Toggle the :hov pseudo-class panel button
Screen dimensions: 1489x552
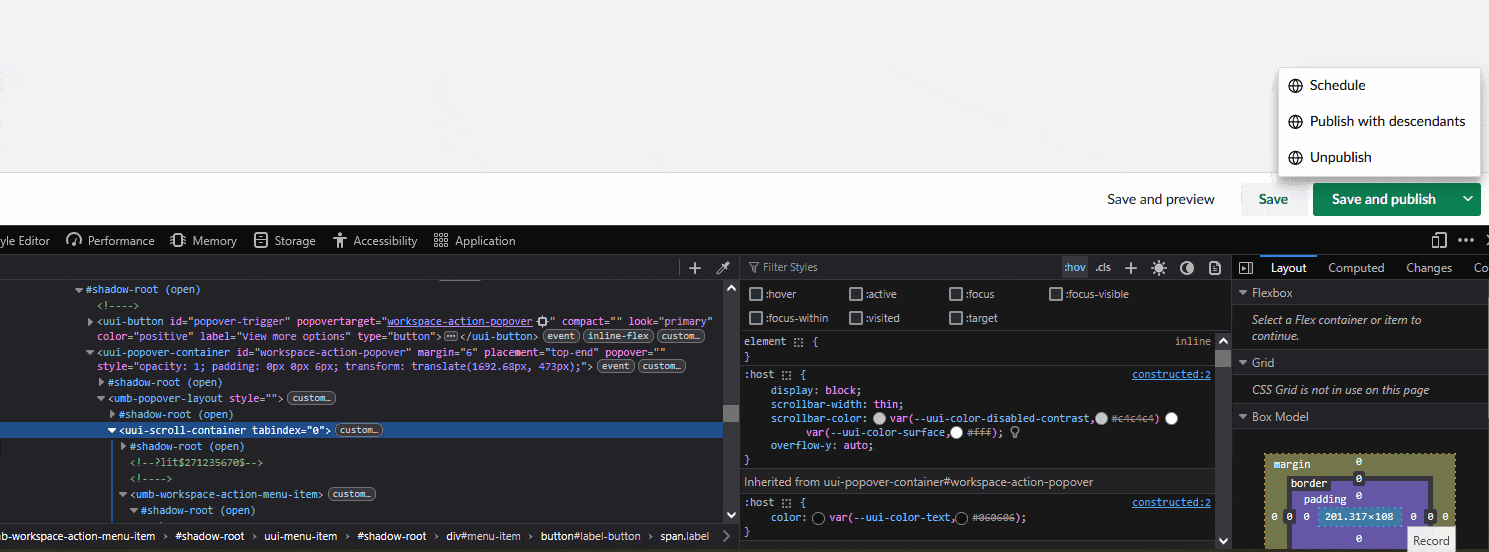coord(1075,267)
